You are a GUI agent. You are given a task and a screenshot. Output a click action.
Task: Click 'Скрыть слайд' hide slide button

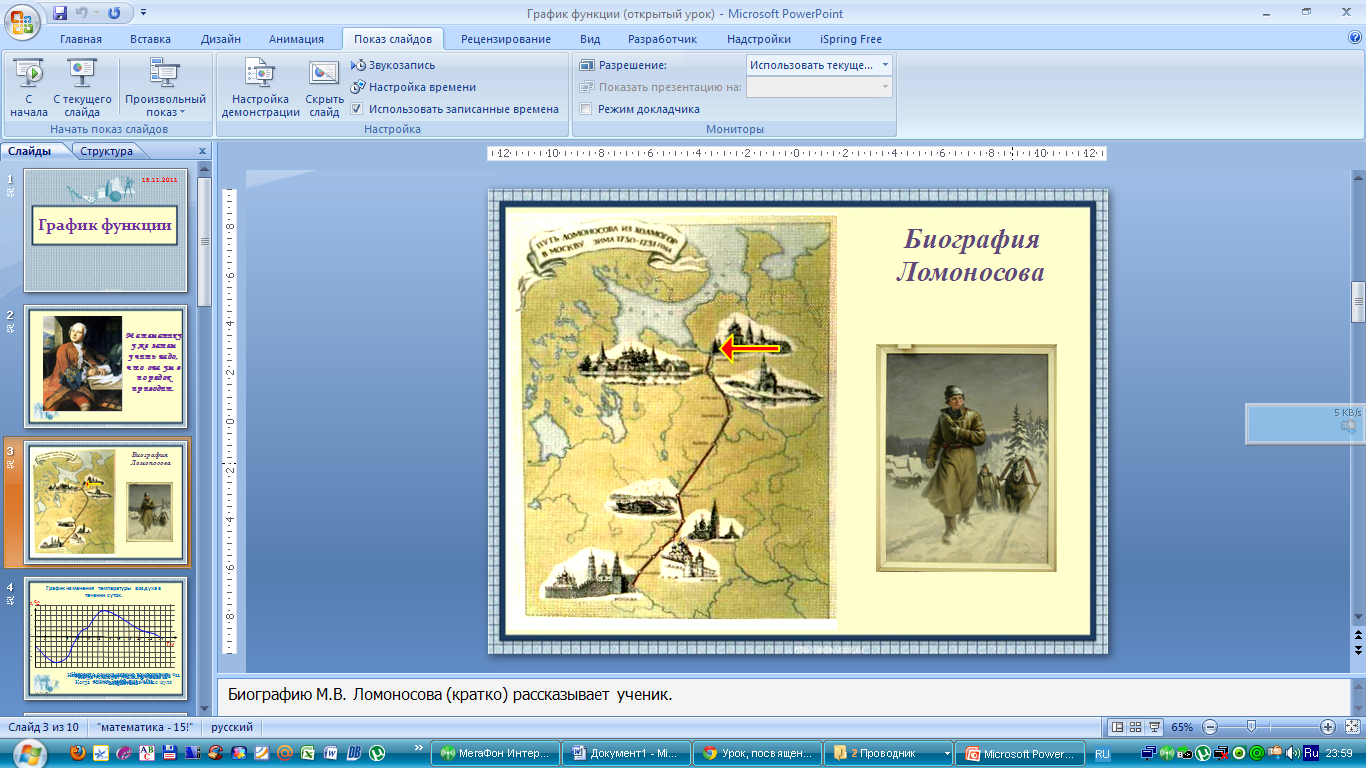[x=324, y=88]
